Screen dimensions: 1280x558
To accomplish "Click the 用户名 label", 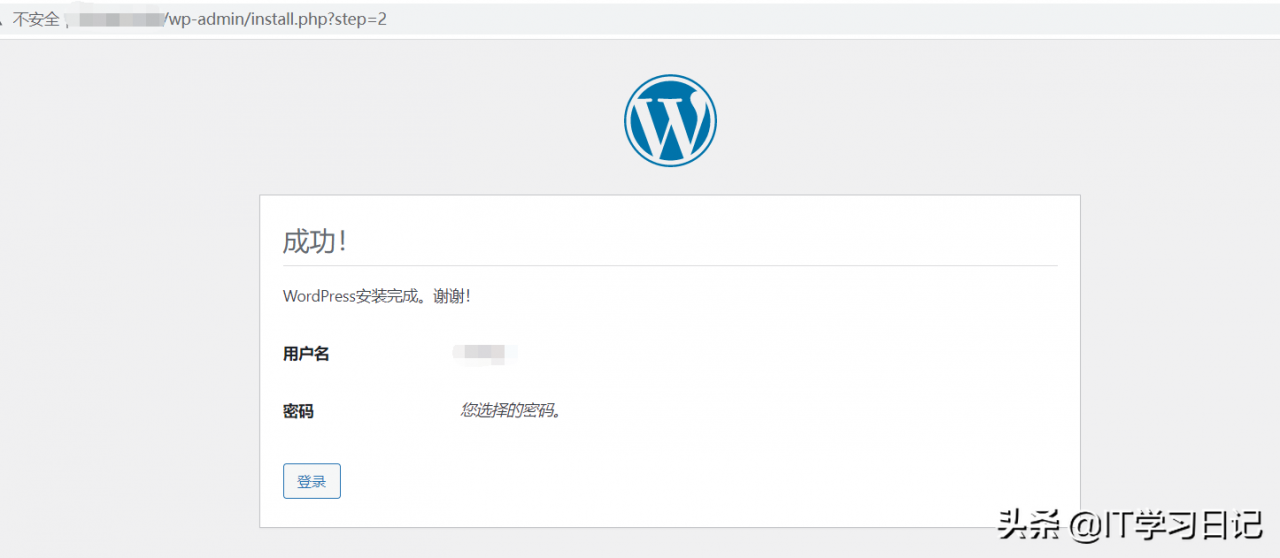I will click(x=306, y=354).
